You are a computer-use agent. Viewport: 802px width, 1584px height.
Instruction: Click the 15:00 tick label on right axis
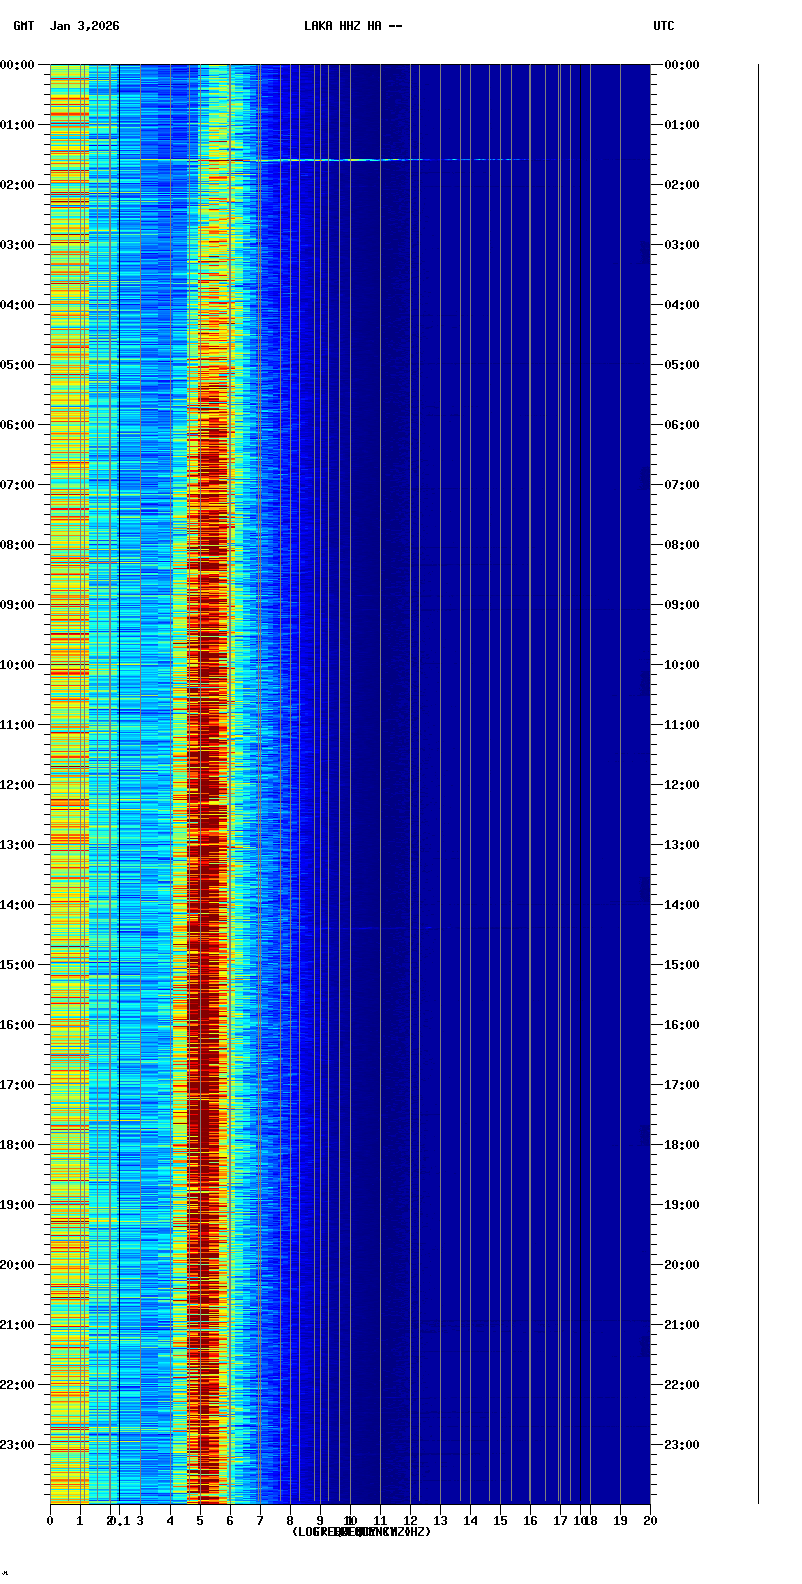point(682,965)
